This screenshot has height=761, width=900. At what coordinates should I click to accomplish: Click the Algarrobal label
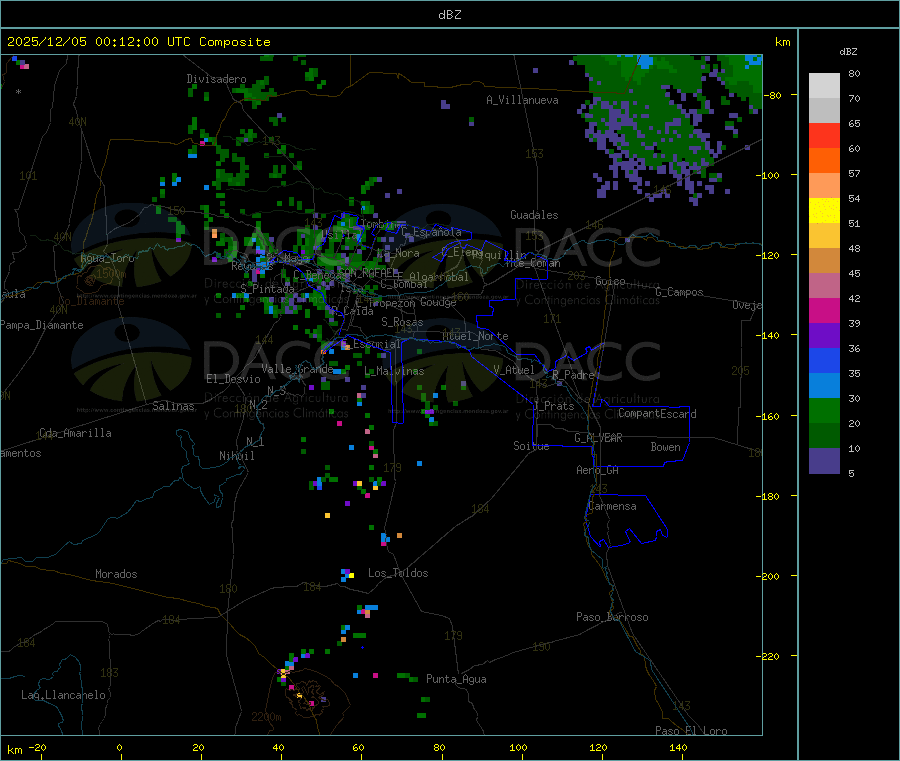tap(439, 277)
